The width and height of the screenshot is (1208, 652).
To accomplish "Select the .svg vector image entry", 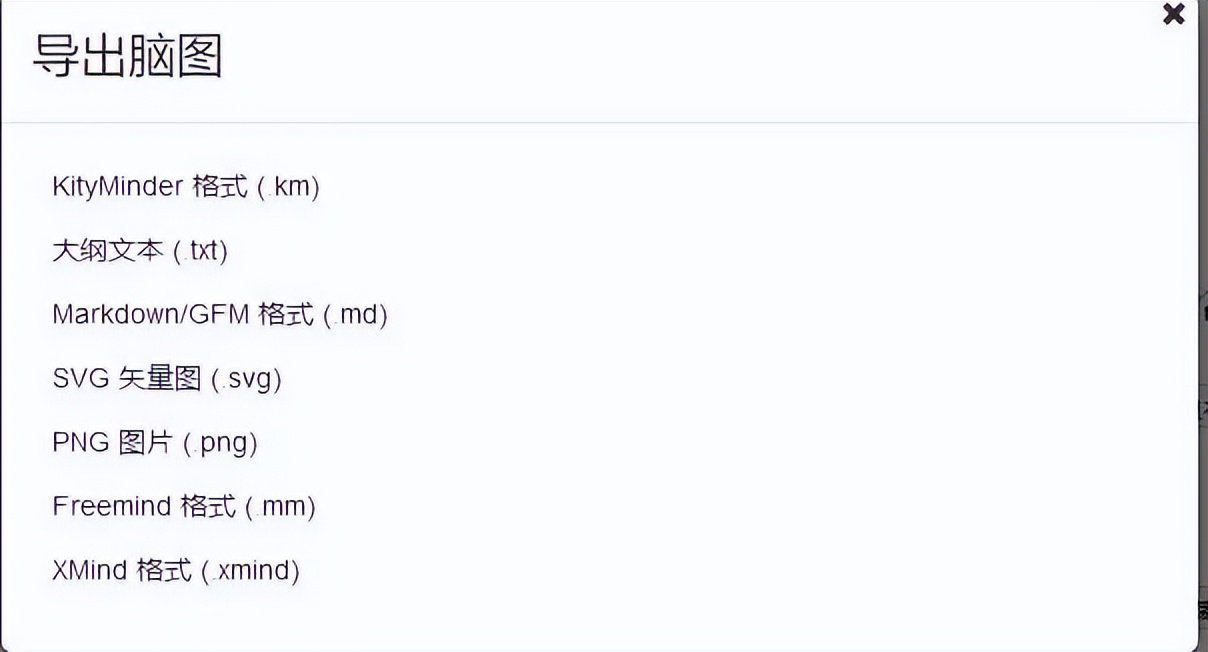I will (x=167, y=379).
